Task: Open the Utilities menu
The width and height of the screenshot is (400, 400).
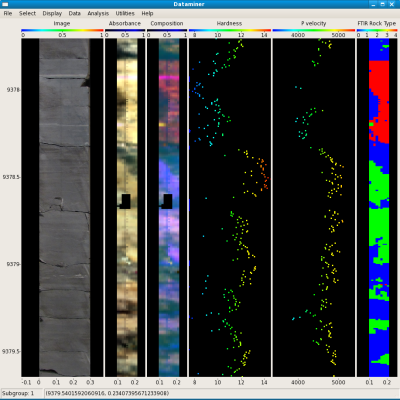Action: (125, 13)
